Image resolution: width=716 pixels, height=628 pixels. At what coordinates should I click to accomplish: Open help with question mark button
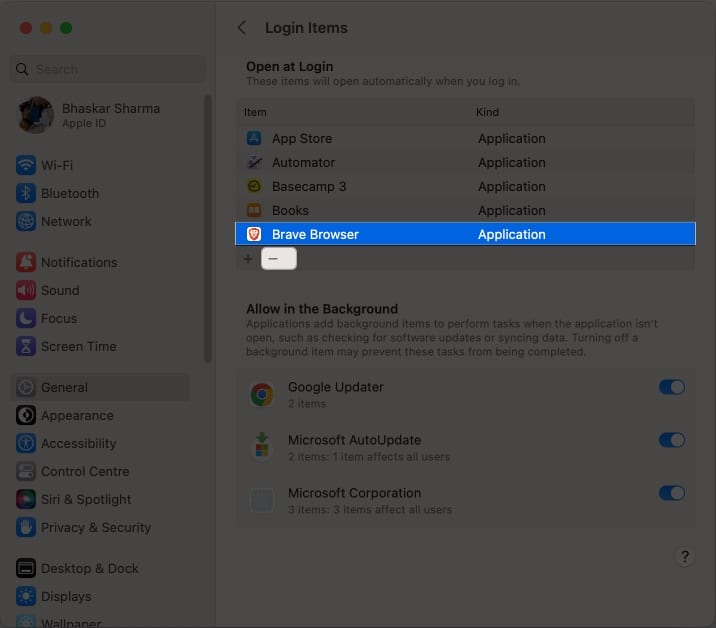pos(684,556)
